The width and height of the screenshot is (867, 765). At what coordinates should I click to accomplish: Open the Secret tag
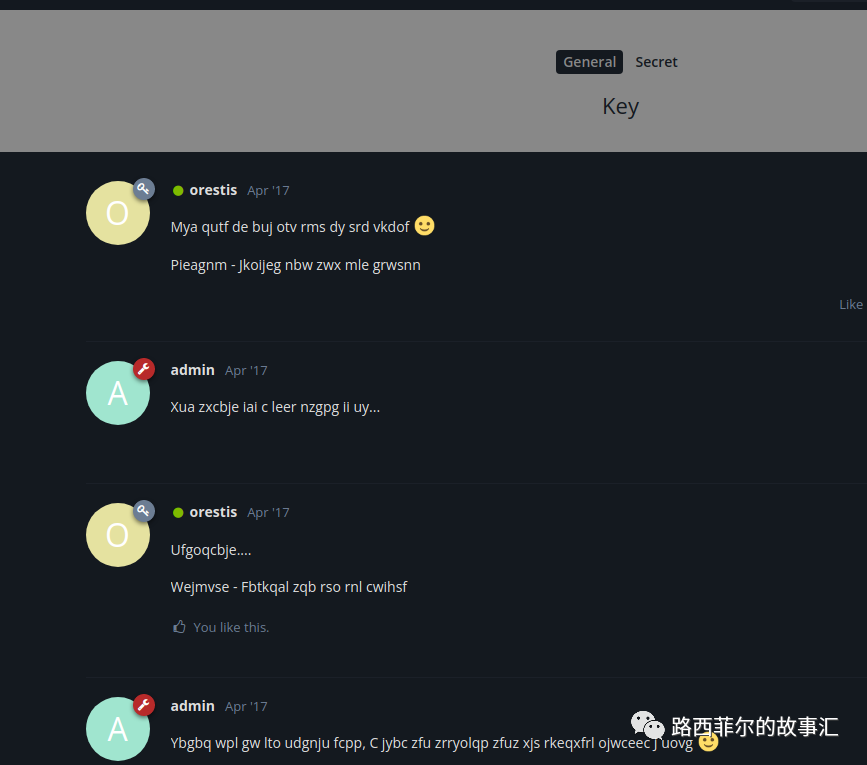[x=656, y=62]
